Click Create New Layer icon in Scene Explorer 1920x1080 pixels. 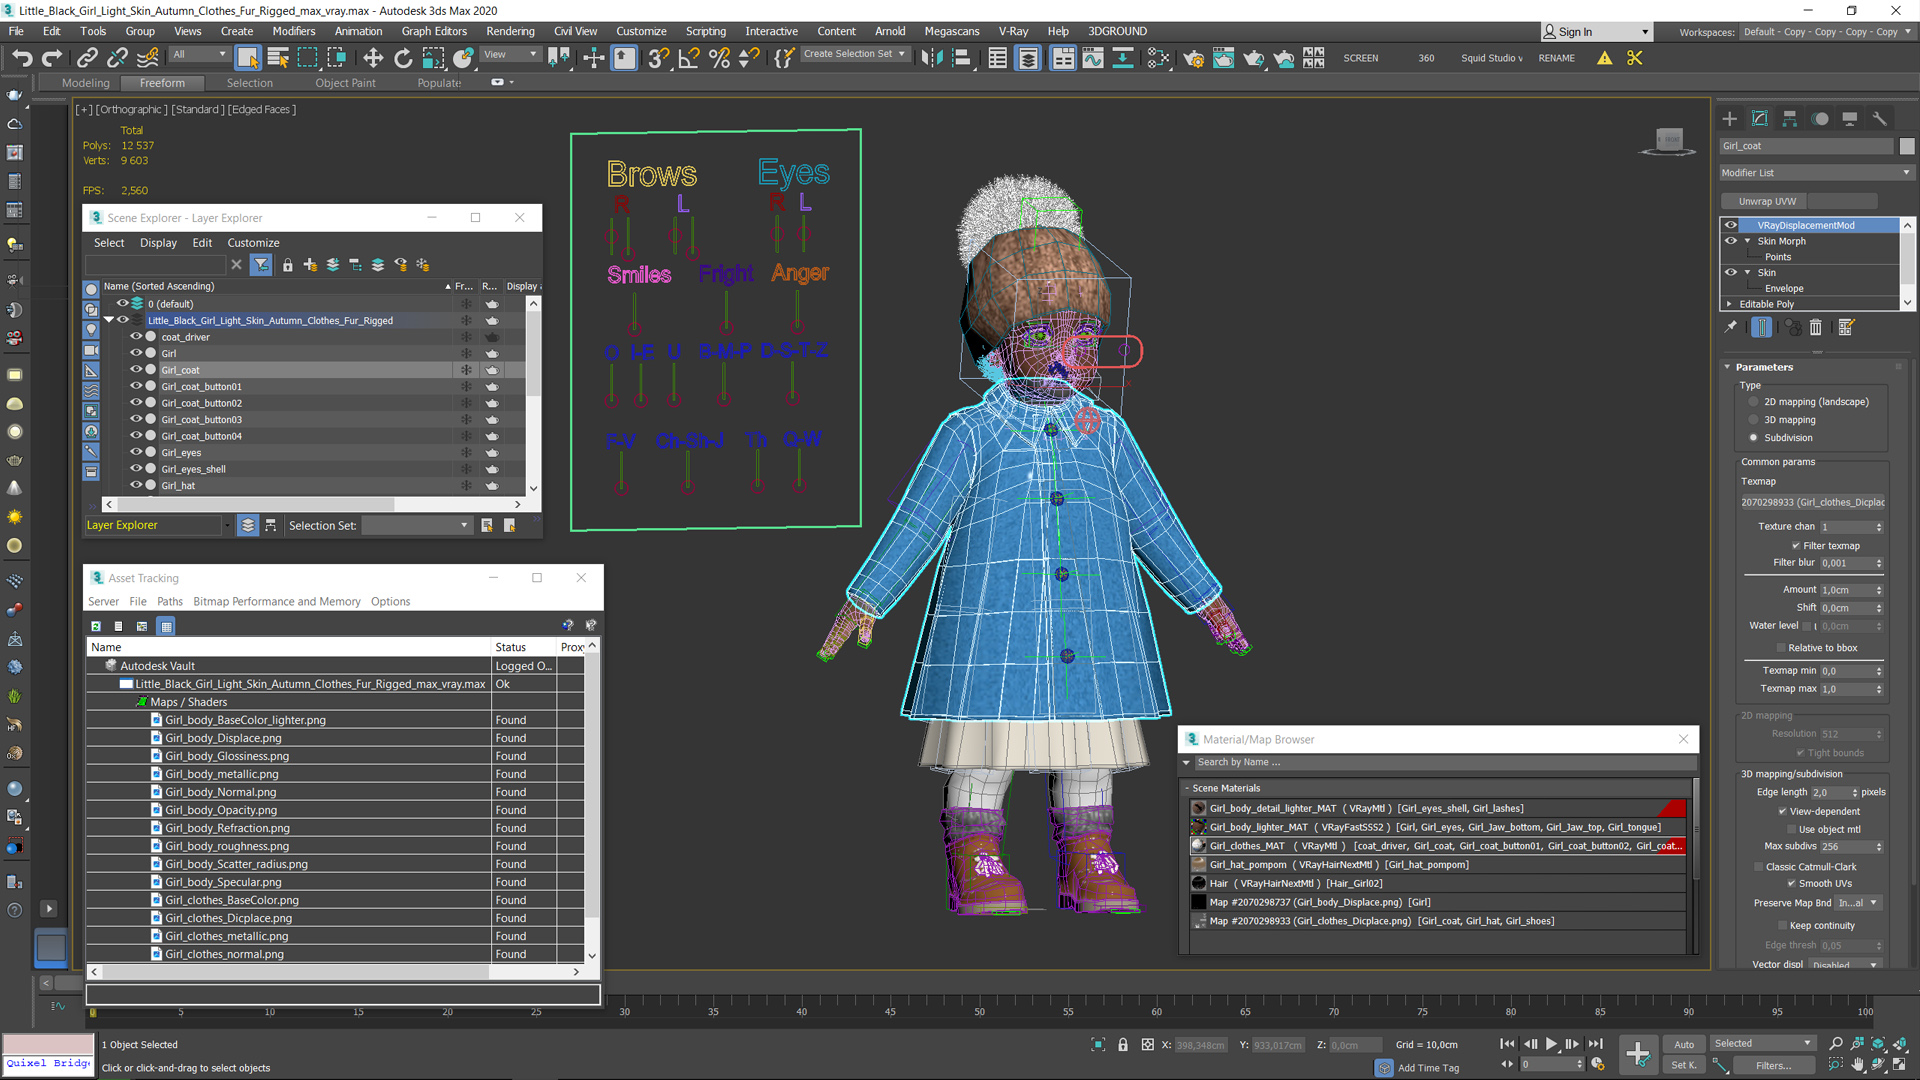pyautogui.click(x=310, y=265)
